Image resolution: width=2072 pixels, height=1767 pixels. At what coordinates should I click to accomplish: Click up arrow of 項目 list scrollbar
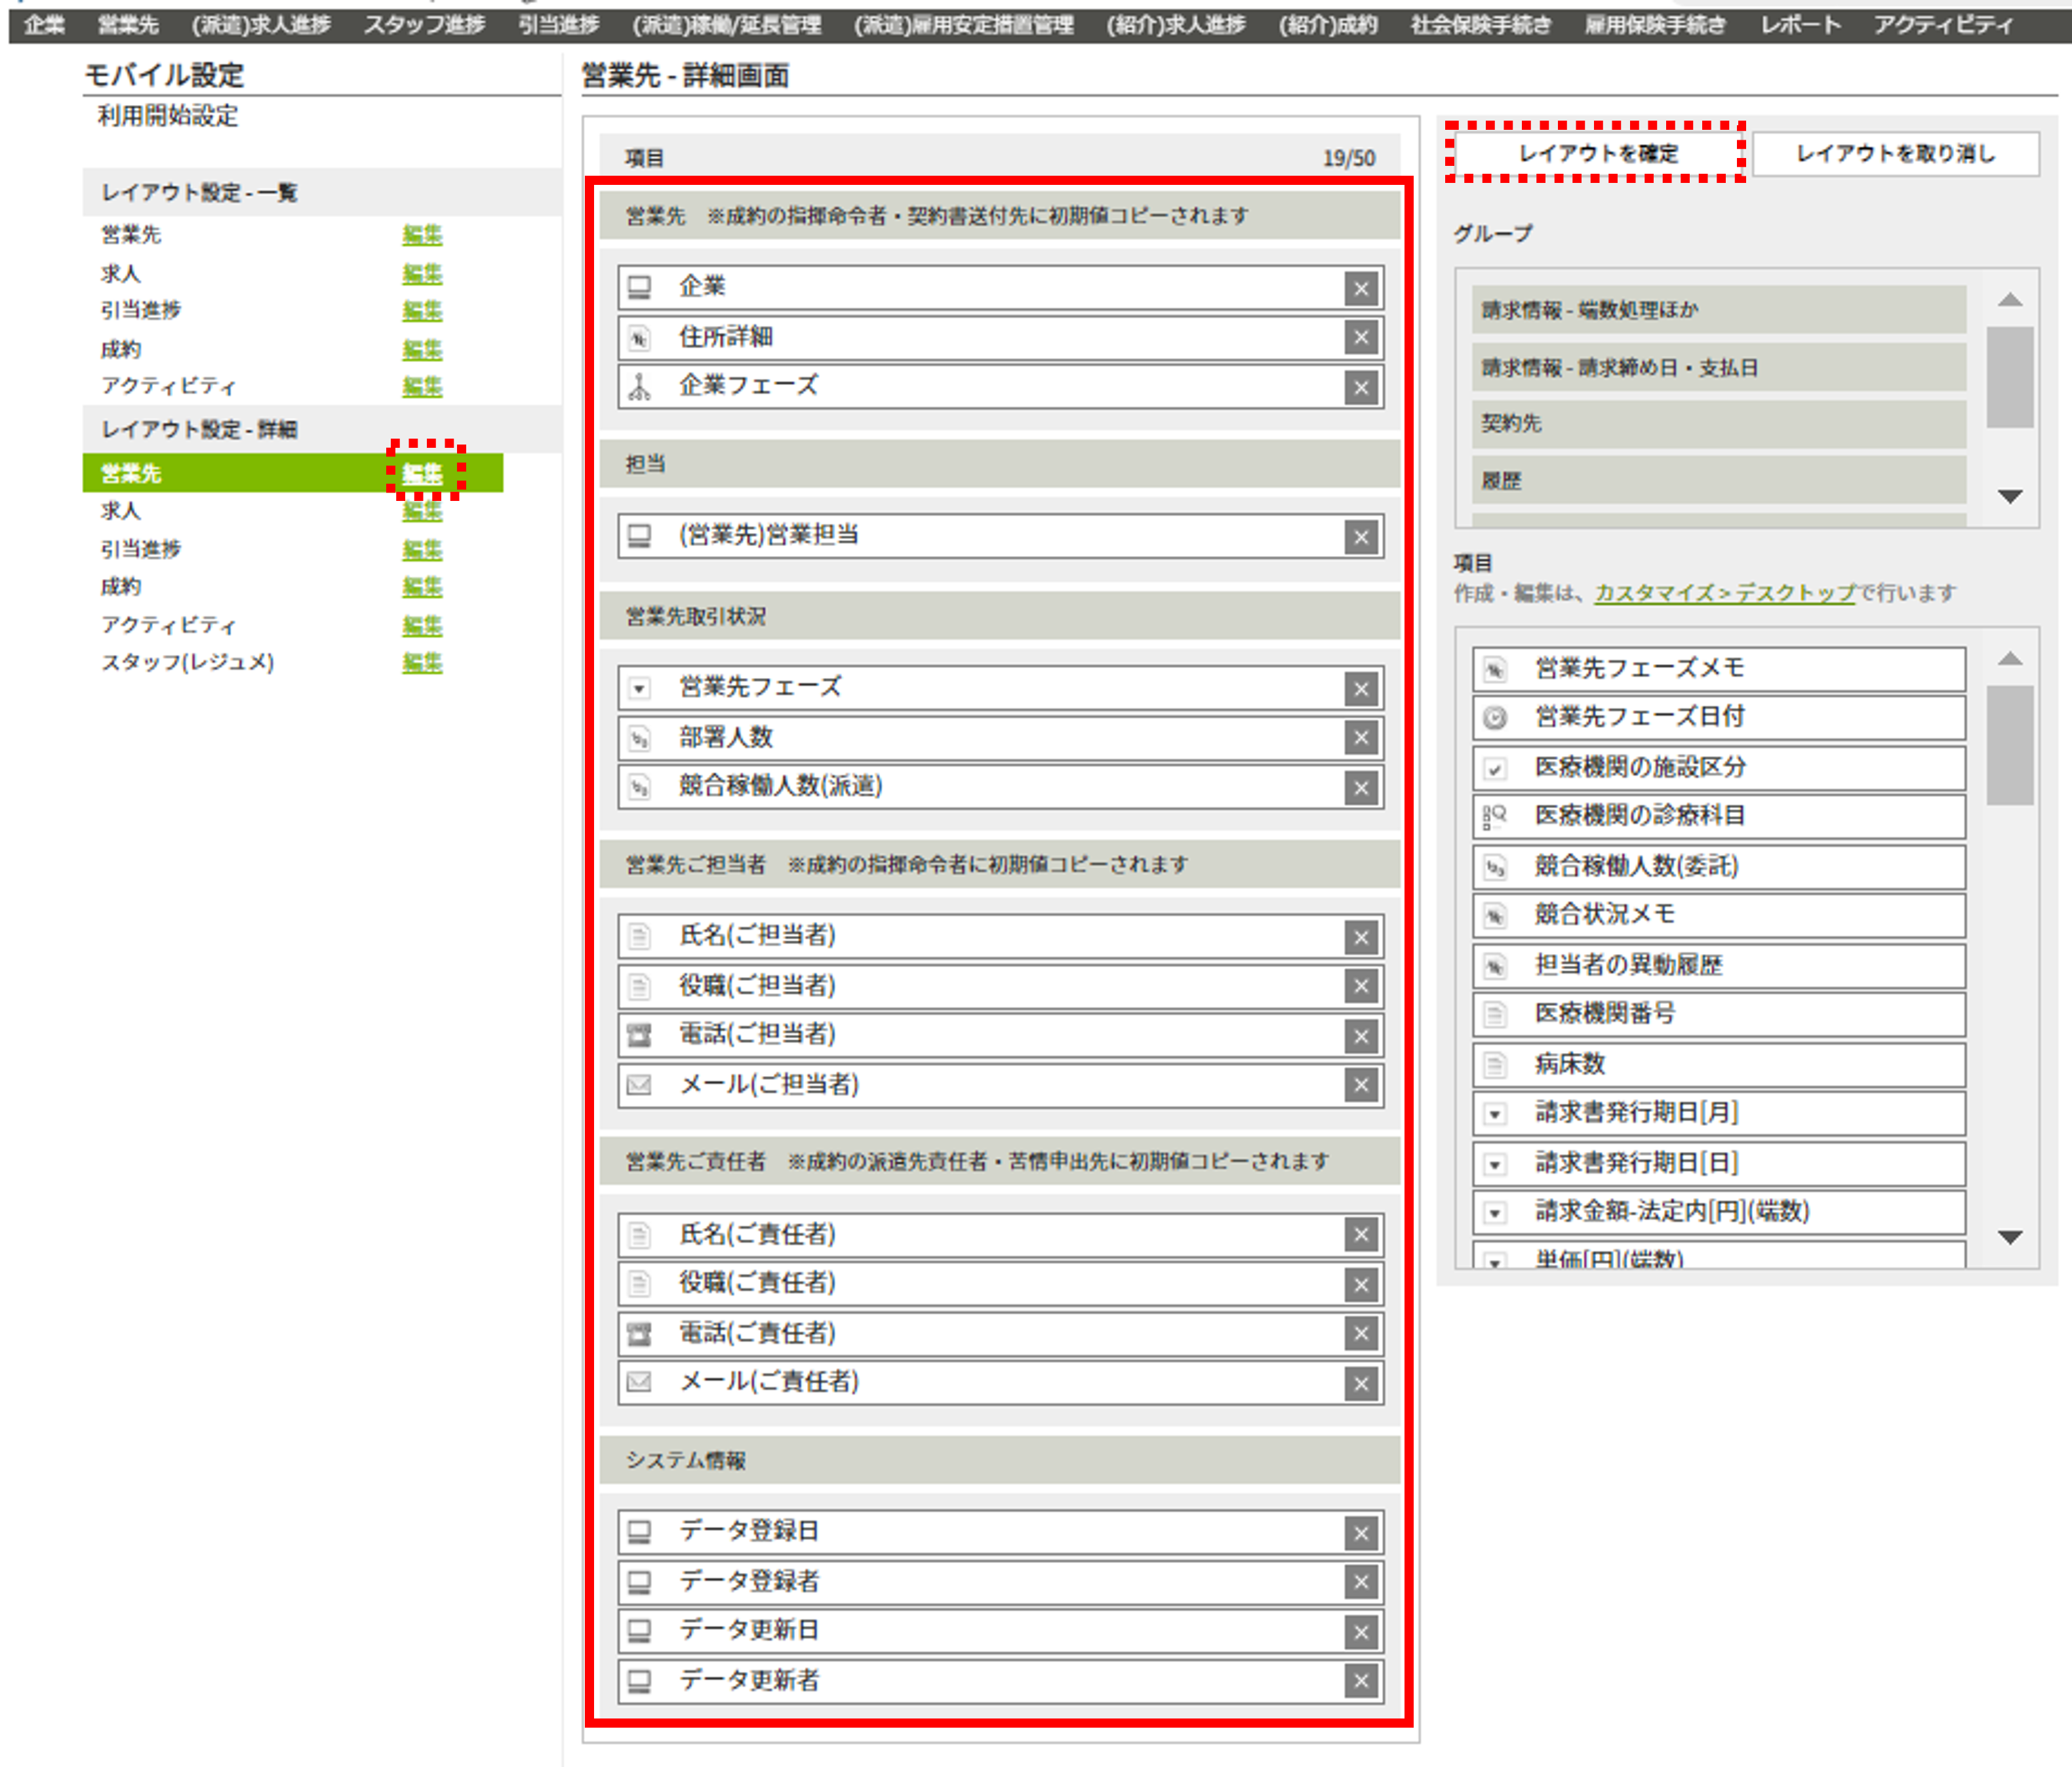[x=2010, y=658]
